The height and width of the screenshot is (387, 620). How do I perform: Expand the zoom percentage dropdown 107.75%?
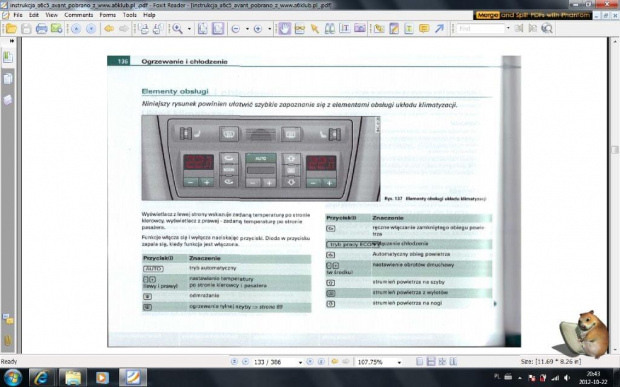[x=399, y=362]
